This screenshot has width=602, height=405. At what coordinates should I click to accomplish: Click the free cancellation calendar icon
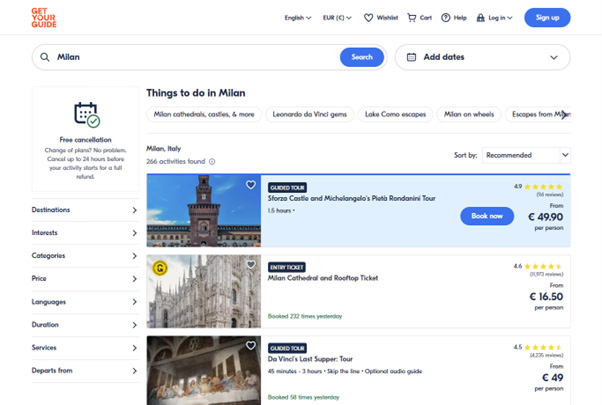(x=87, y=114)
